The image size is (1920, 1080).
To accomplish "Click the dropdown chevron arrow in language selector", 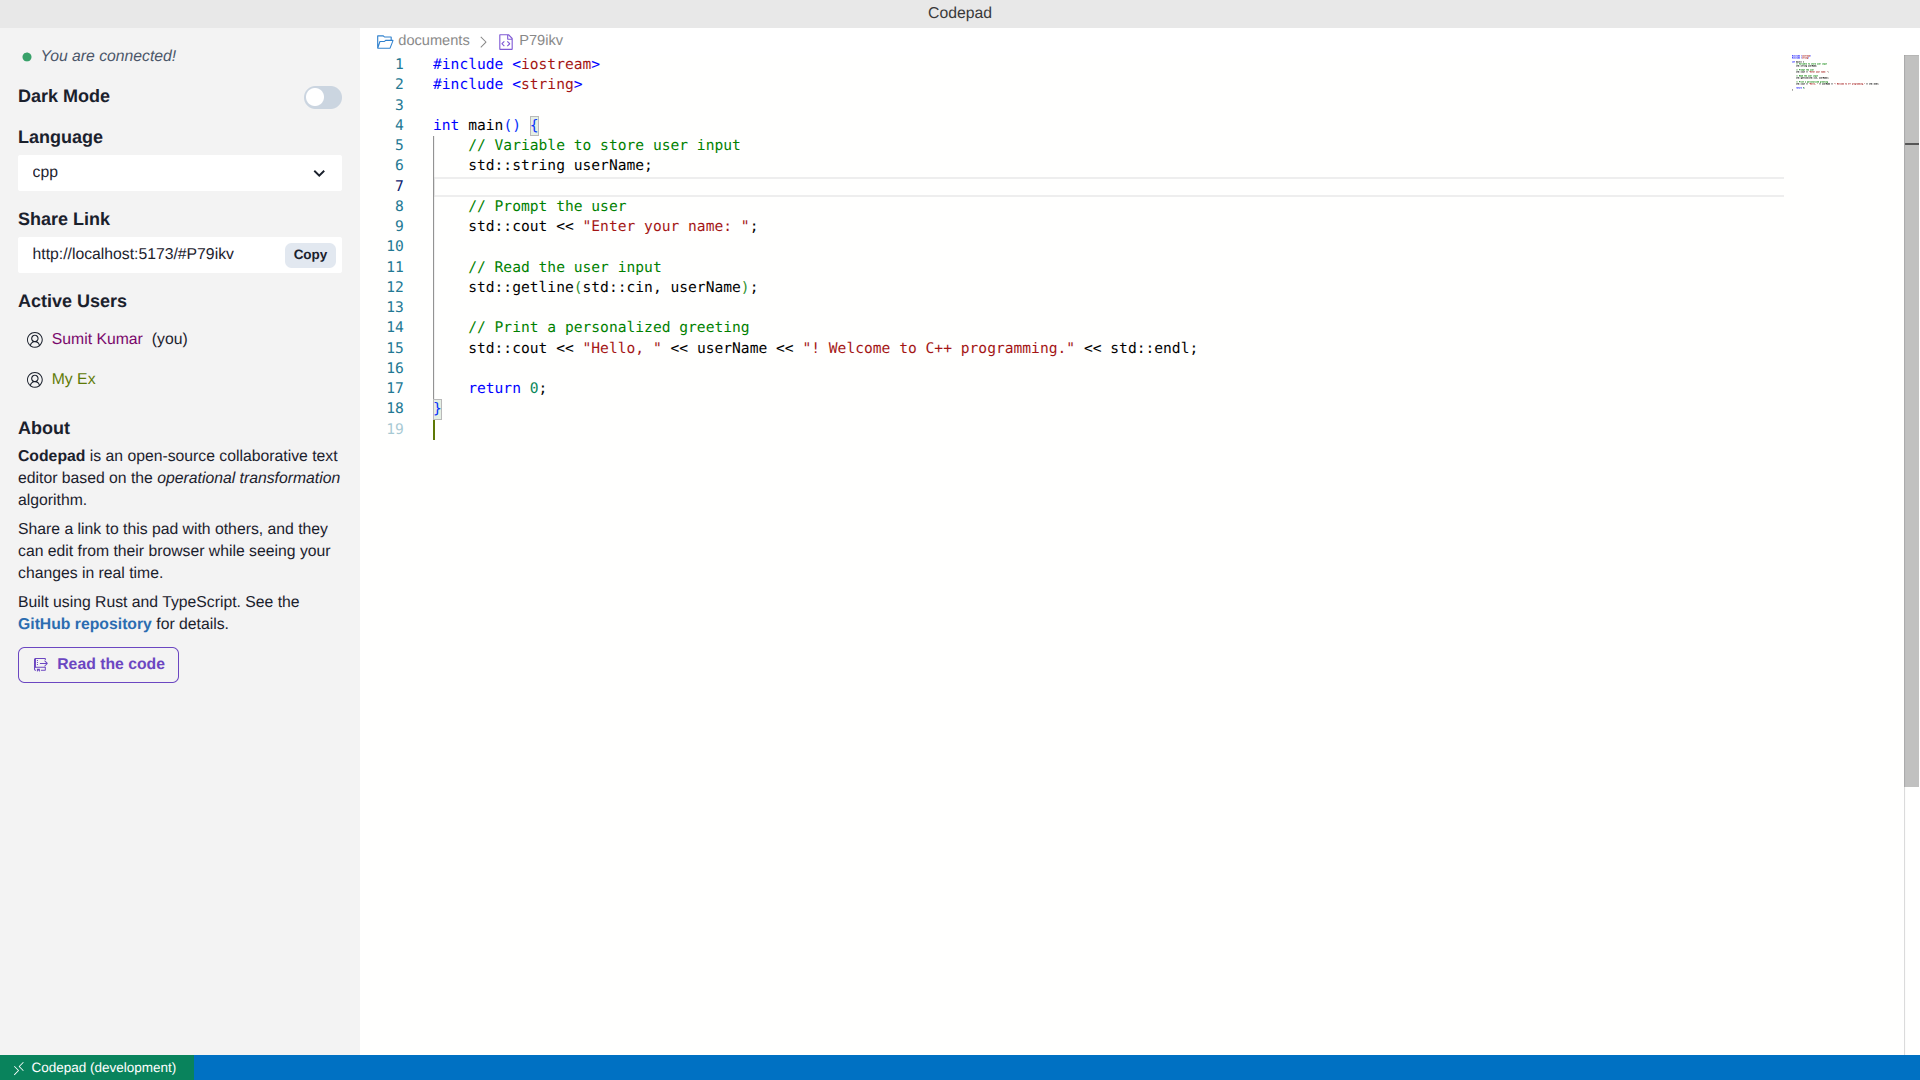I will click(319, 173).
